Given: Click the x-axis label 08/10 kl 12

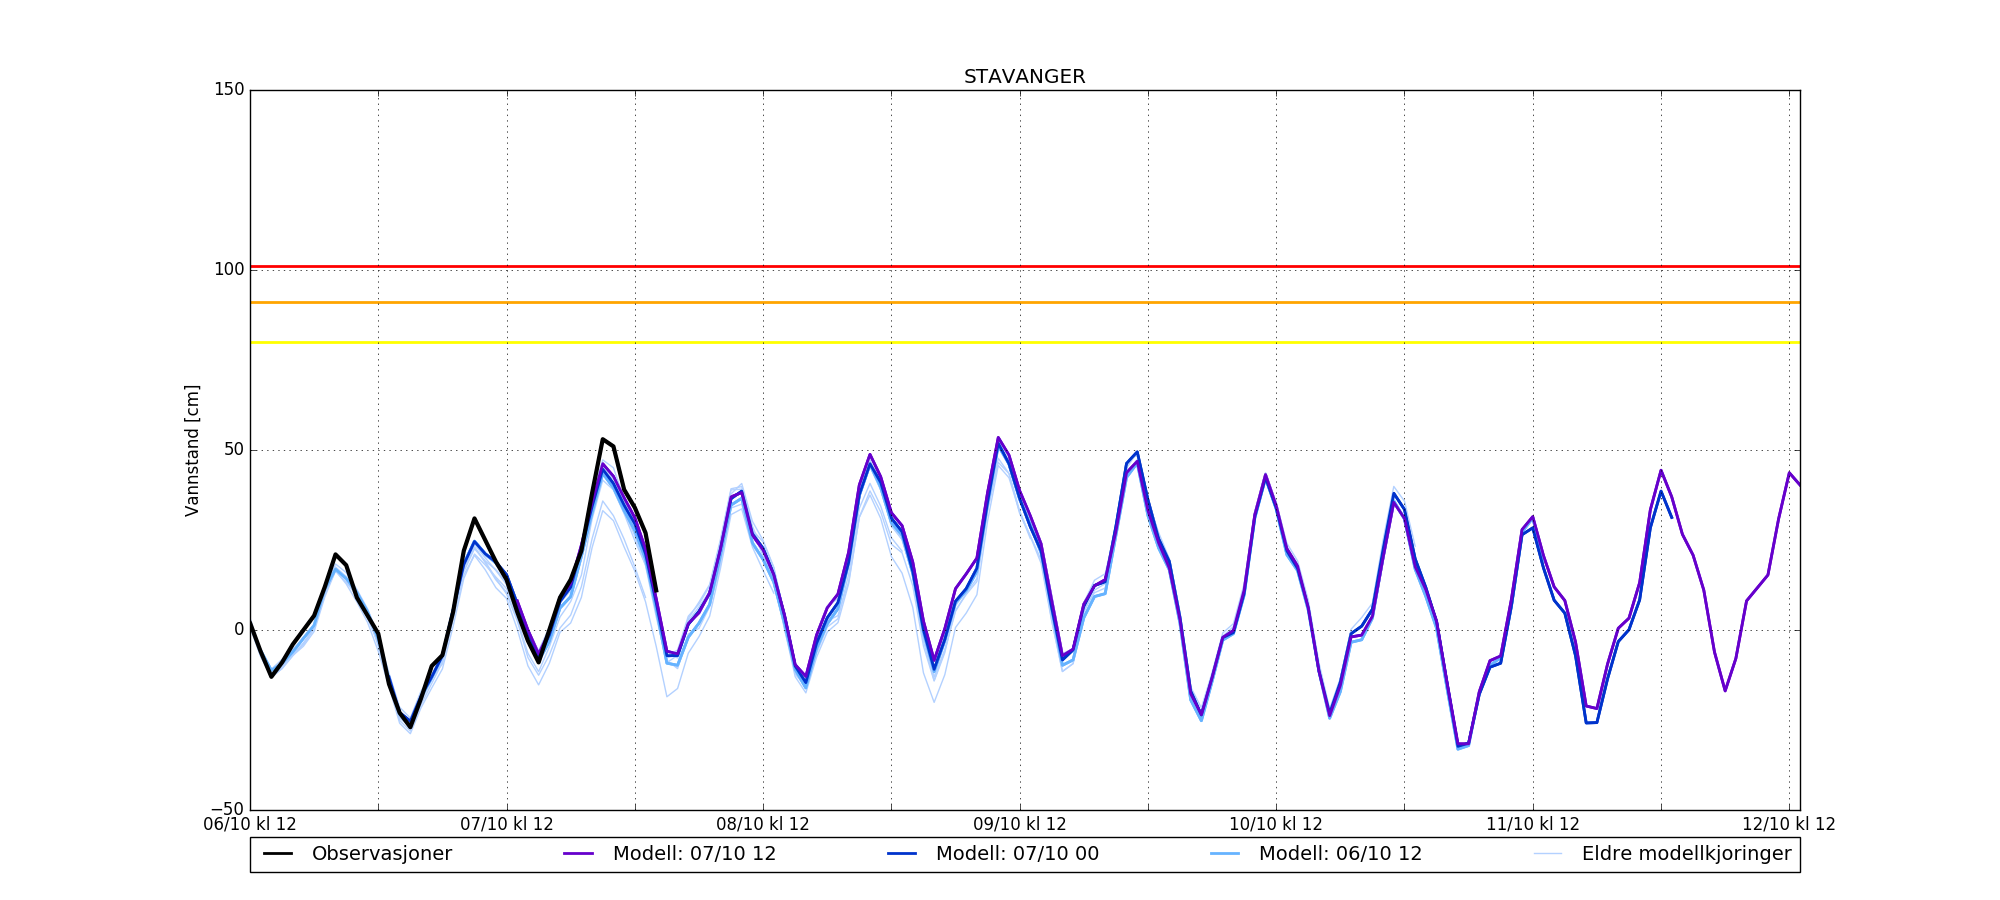Looking at the screenshot, I should (763, 824).
